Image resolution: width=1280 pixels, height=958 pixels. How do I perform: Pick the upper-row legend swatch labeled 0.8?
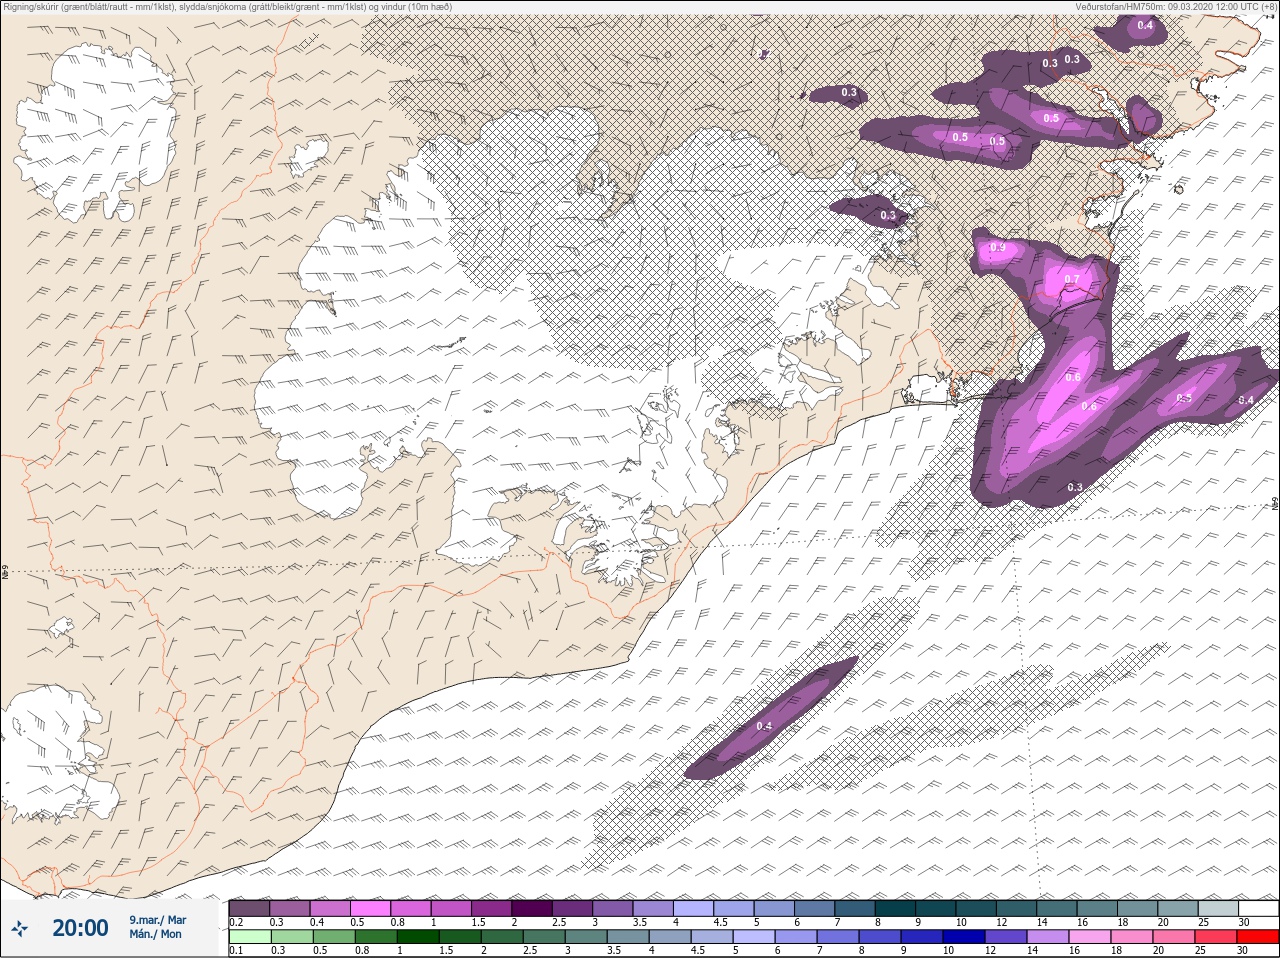[411, 908]
